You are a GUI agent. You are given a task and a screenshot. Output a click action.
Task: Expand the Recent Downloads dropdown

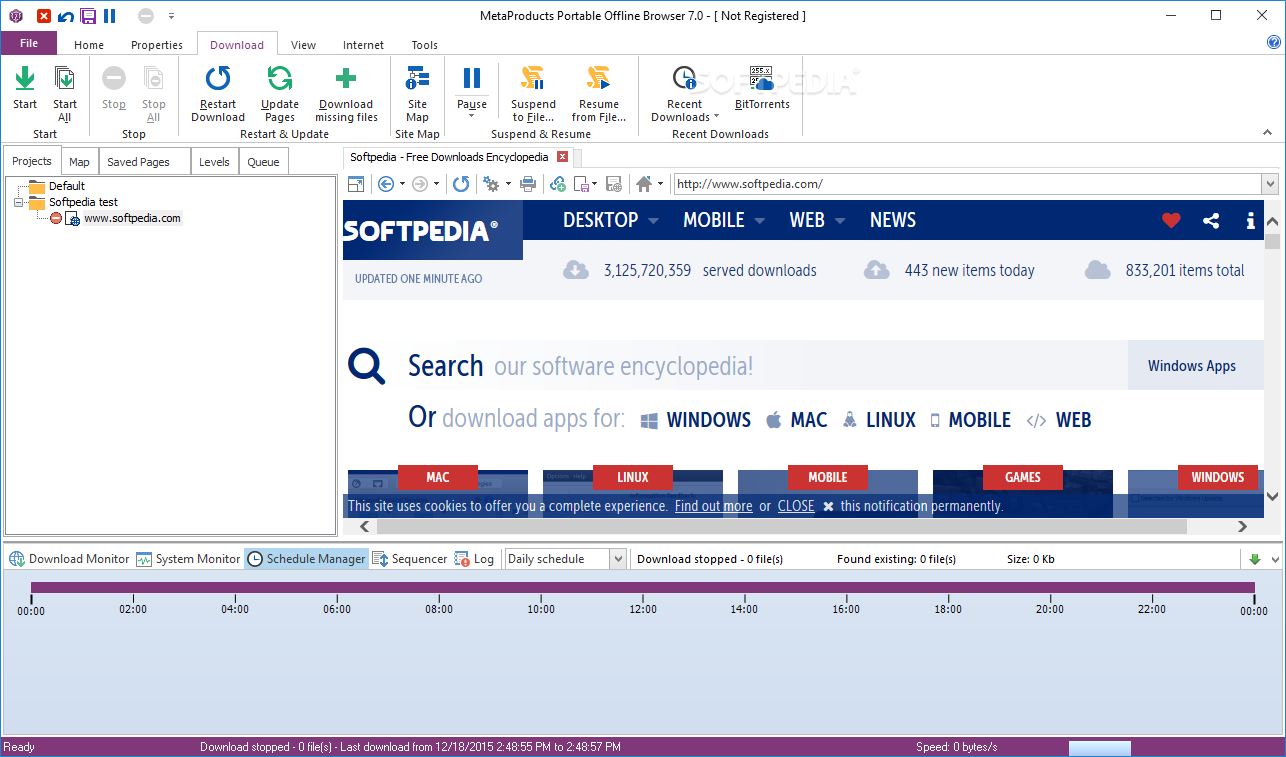click(x=716, y=118)
